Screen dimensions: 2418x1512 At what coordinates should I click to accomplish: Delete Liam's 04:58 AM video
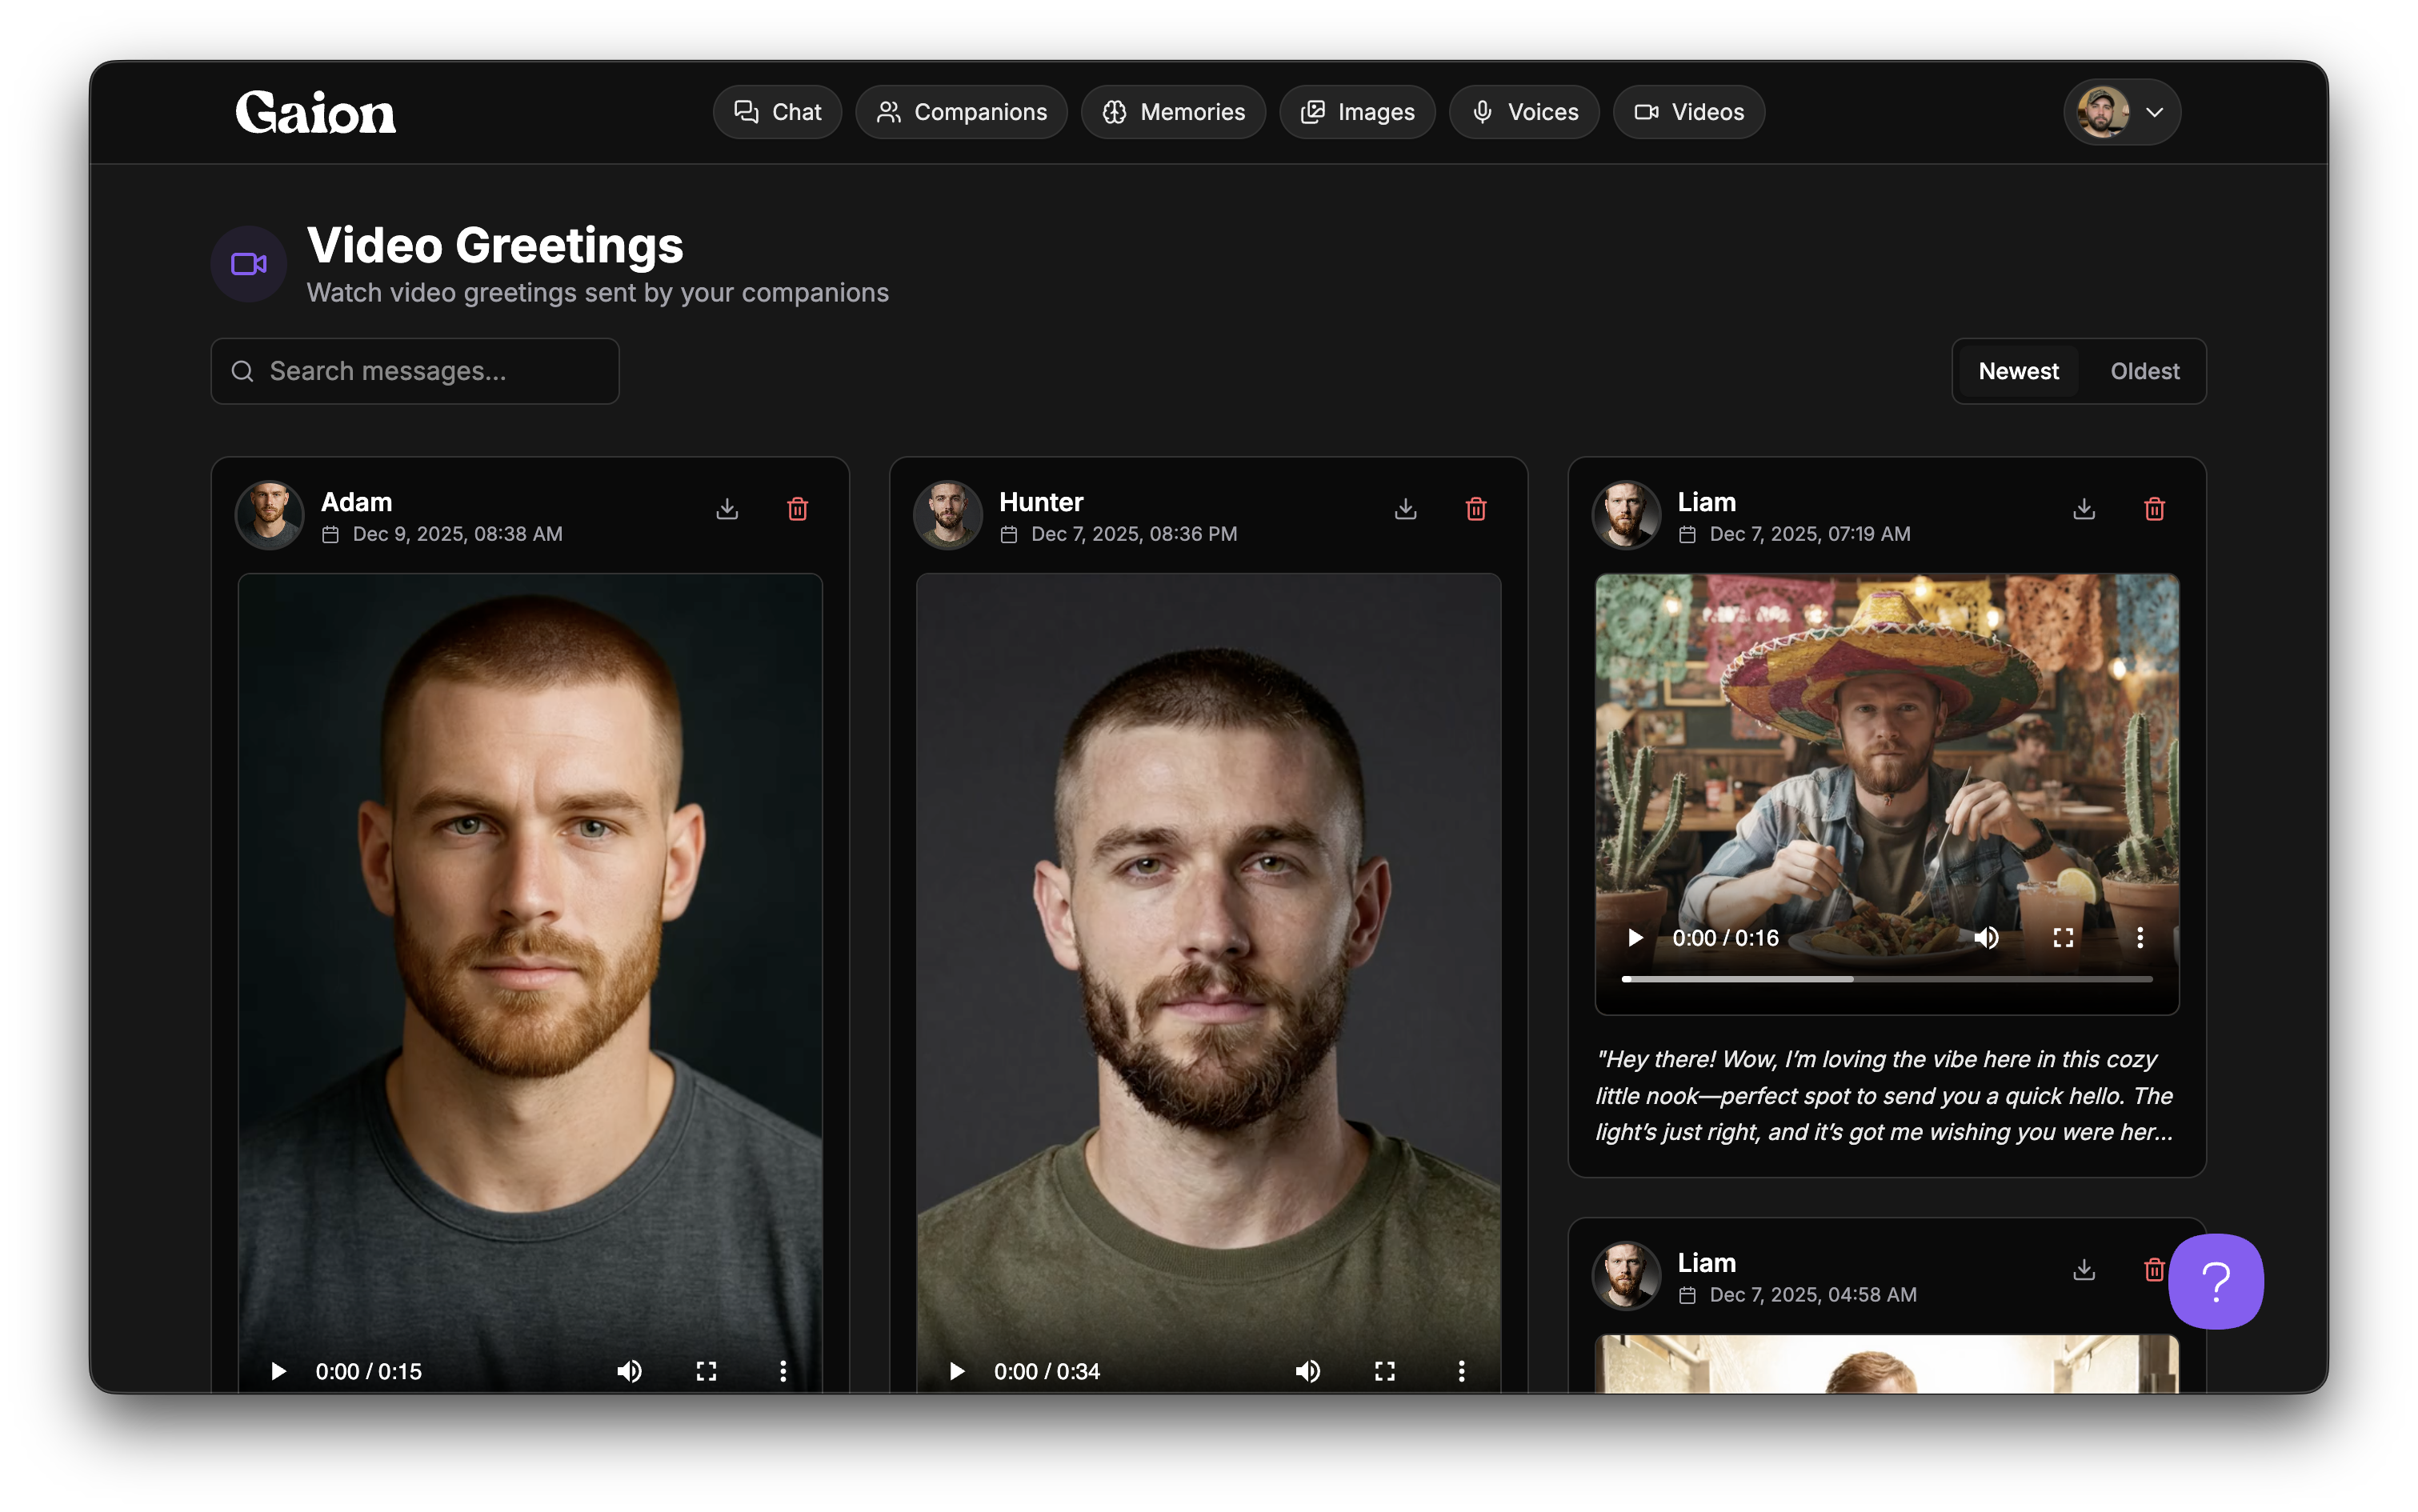coord(2152,1270)
